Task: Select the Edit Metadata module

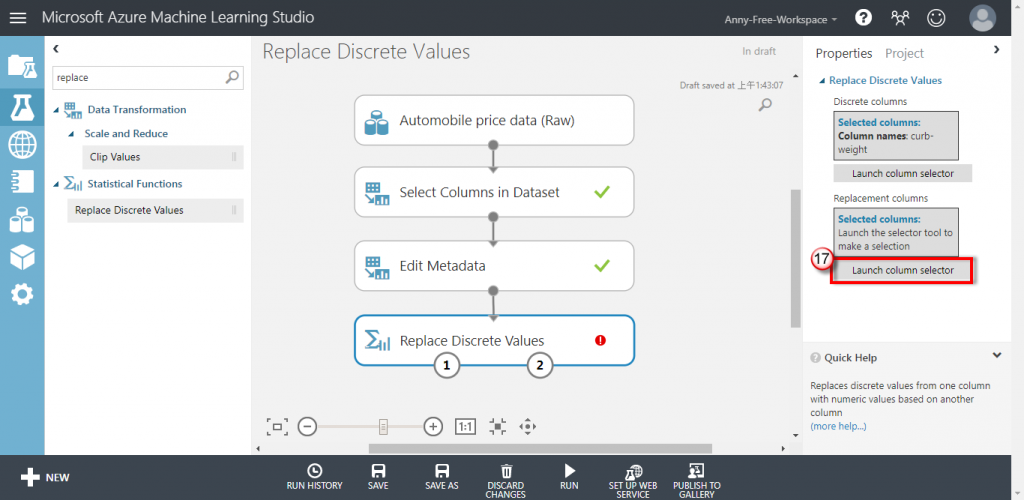Action: coord(494,266)
